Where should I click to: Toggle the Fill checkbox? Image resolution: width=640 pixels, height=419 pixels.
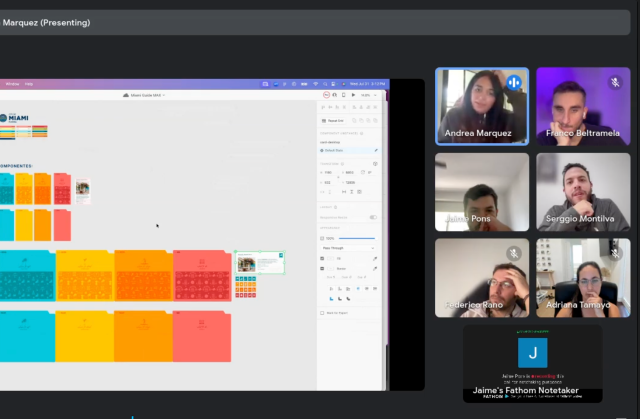(x=322, y=258)
